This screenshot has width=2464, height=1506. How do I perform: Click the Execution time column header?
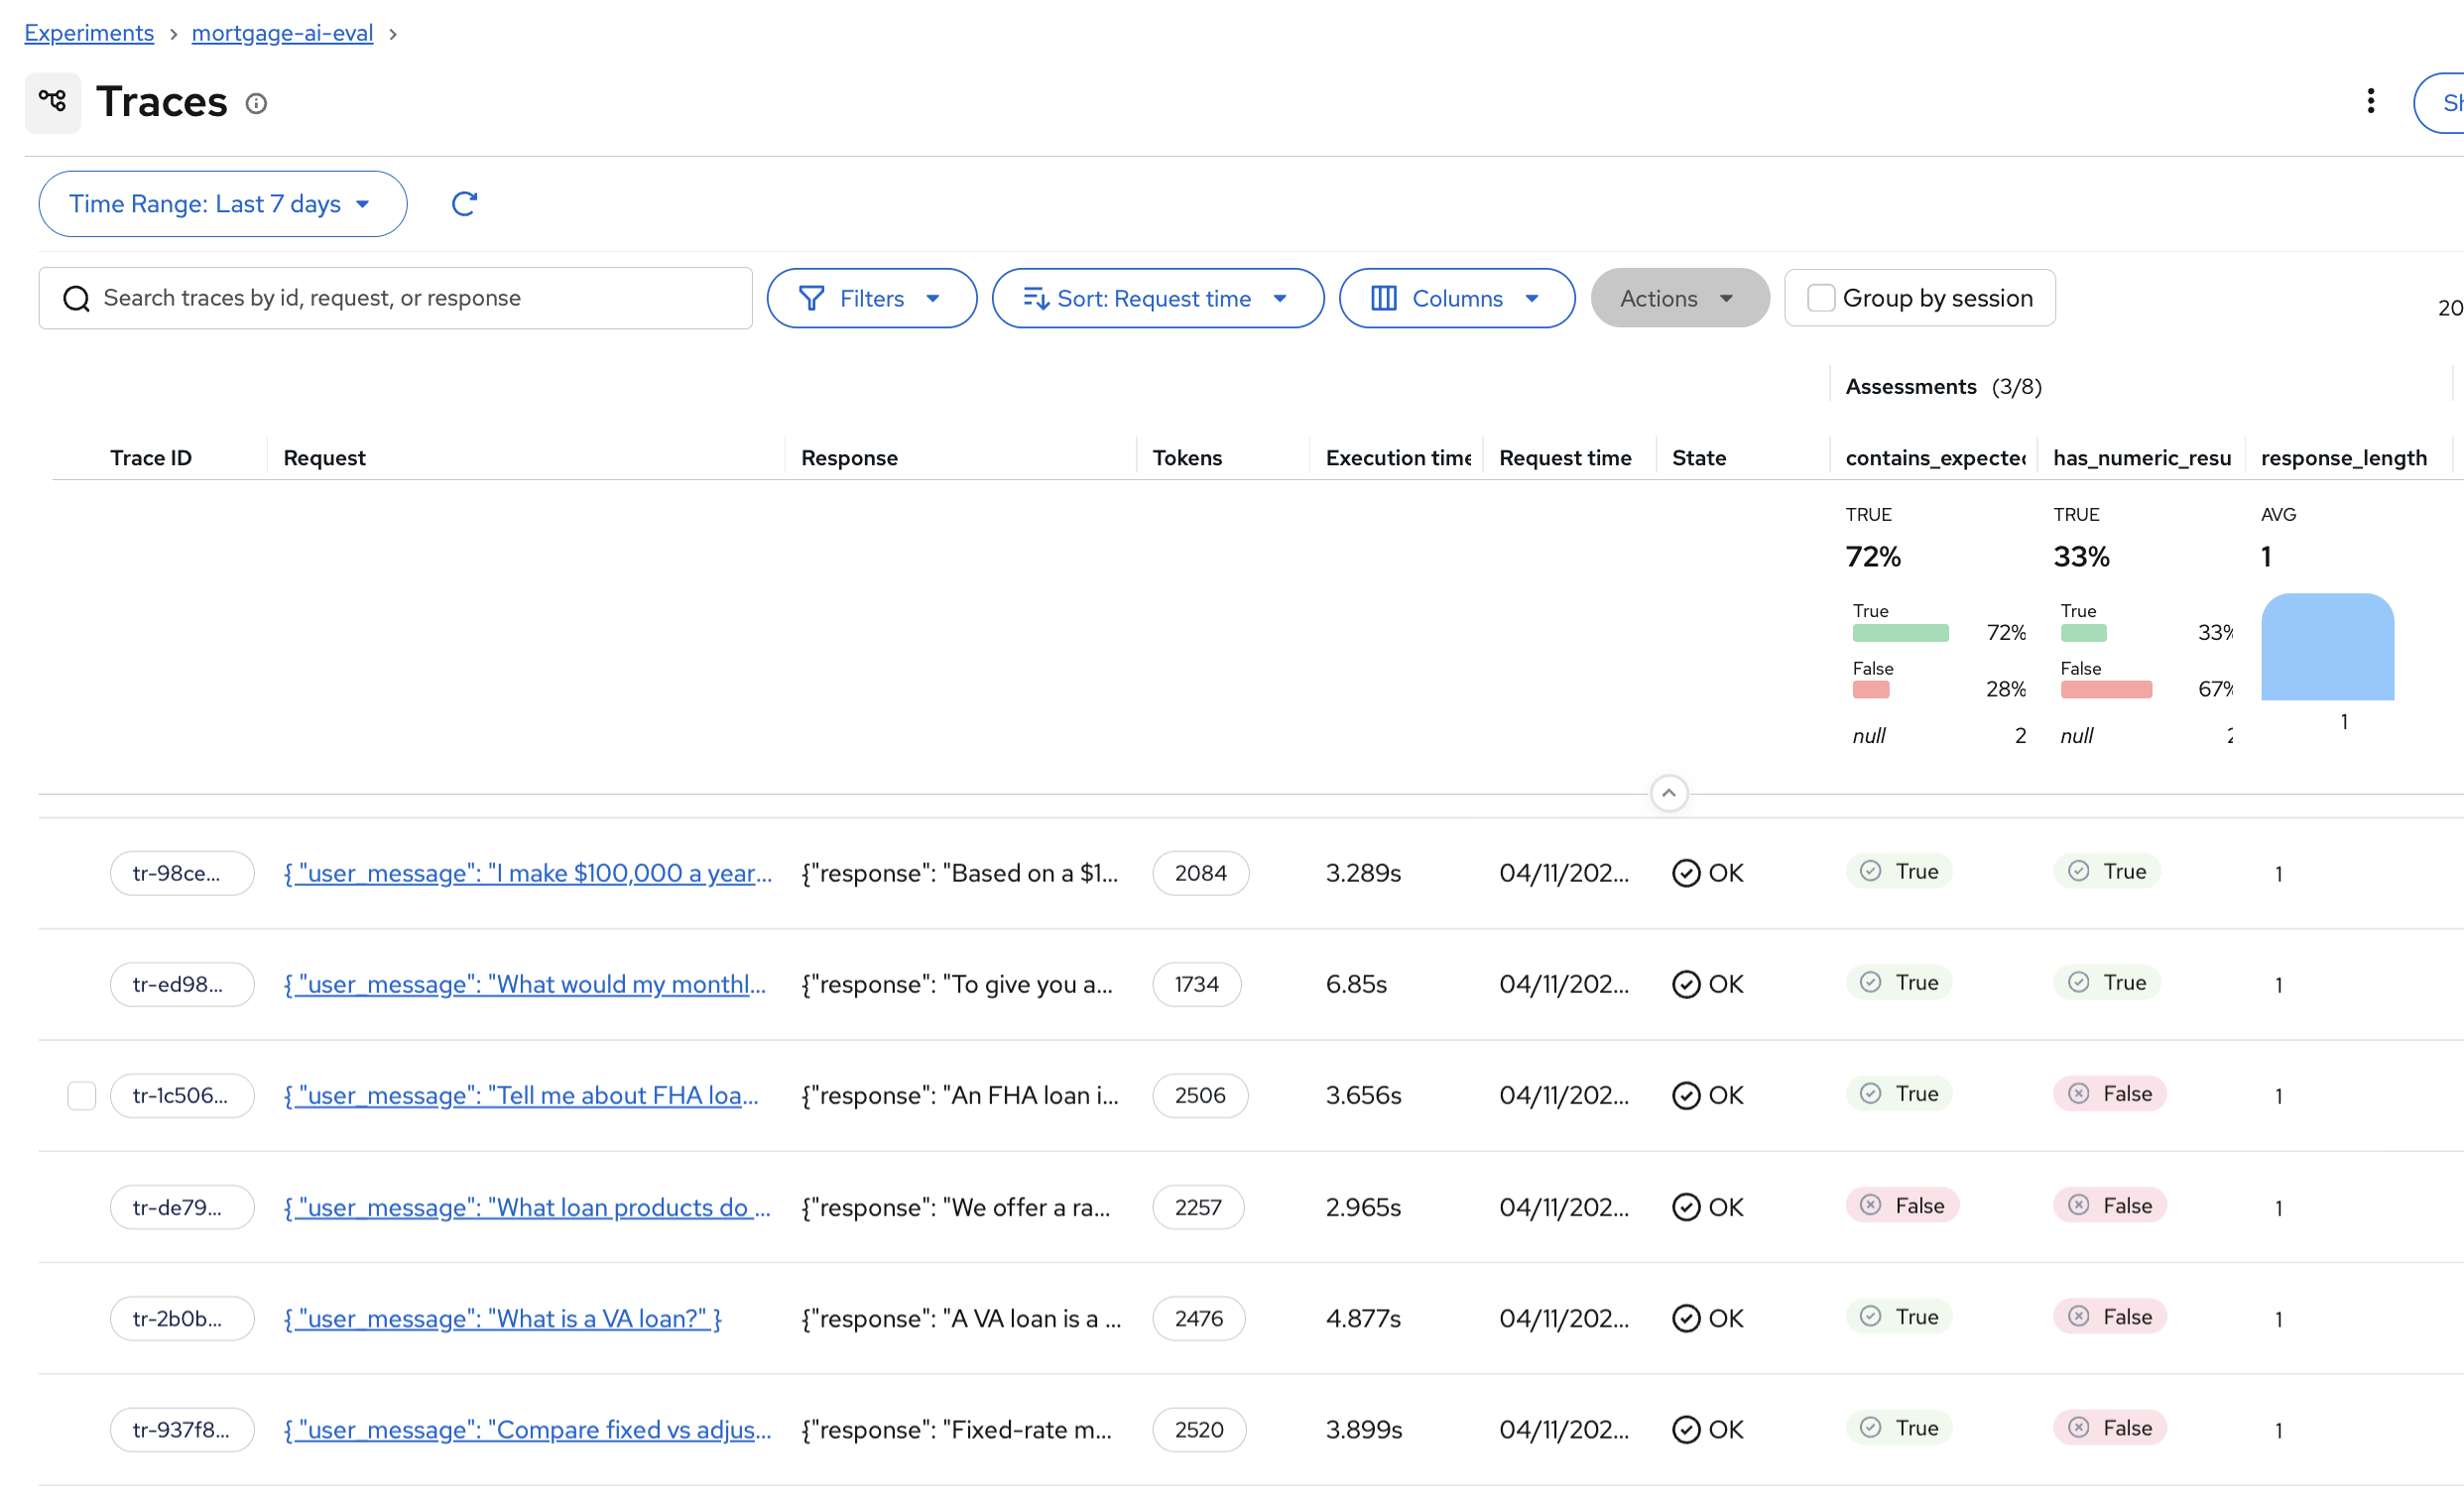click(1397, 458)
